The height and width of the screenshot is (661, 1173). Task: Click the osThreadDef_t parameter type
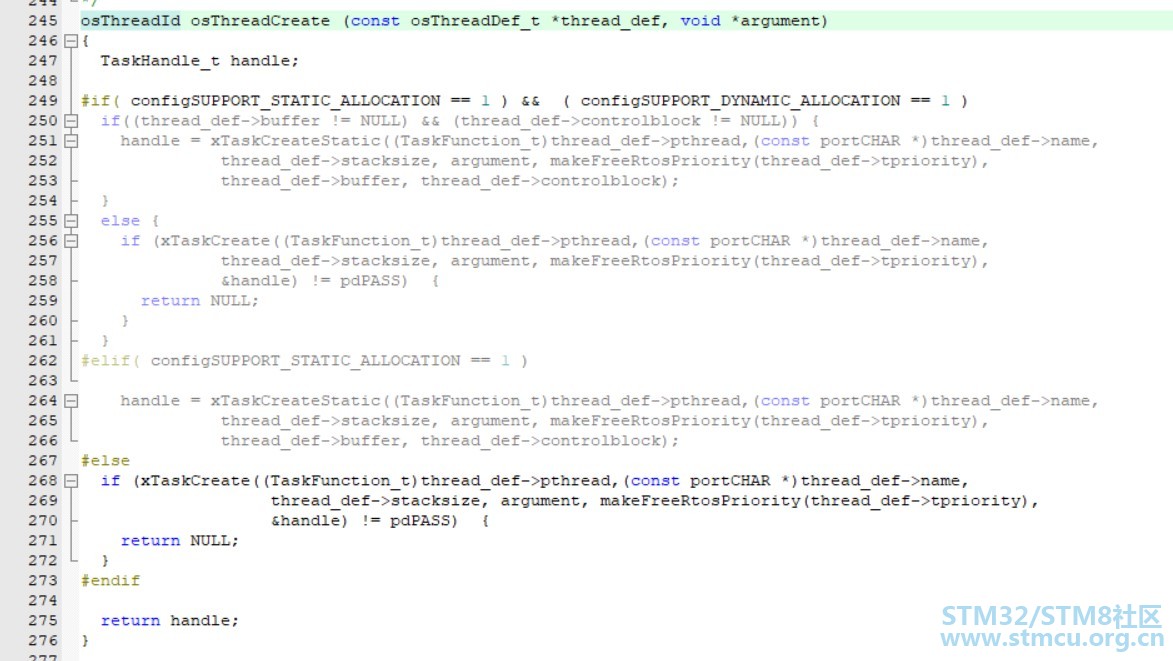coord(475,21)
